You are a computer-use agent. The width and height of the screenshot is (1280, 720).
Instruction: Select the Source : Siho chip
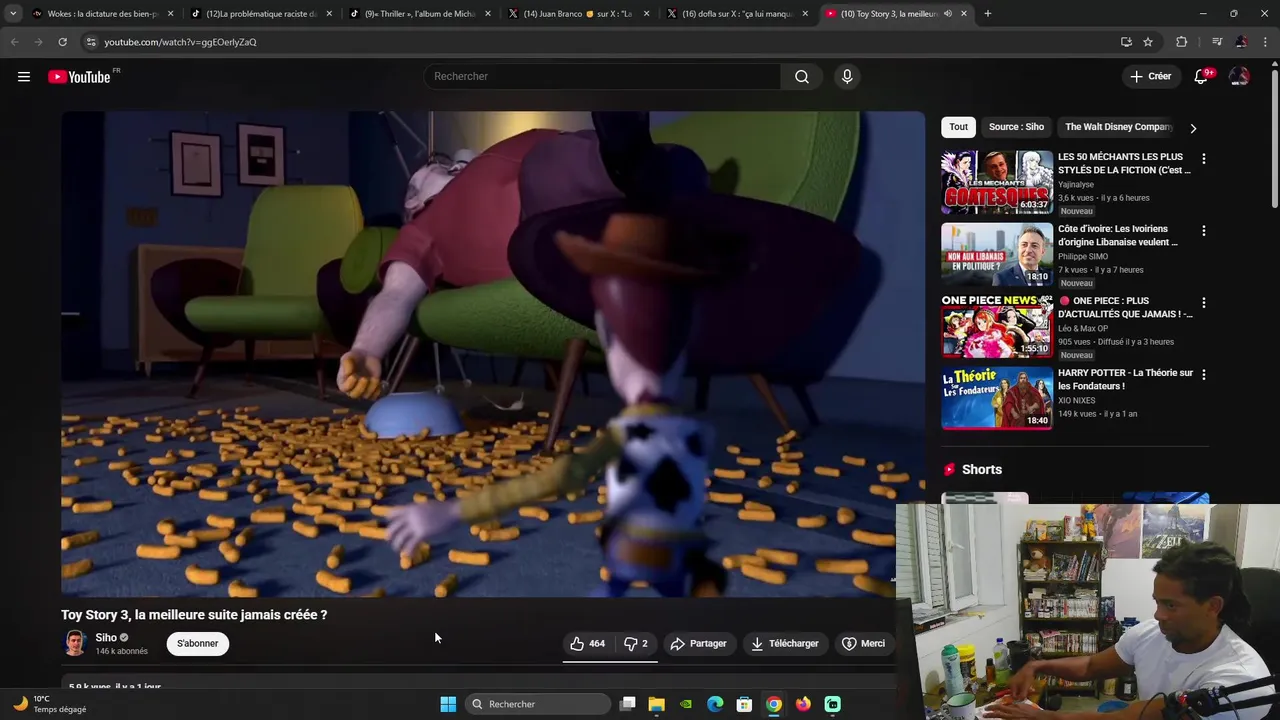[1016, 127]
